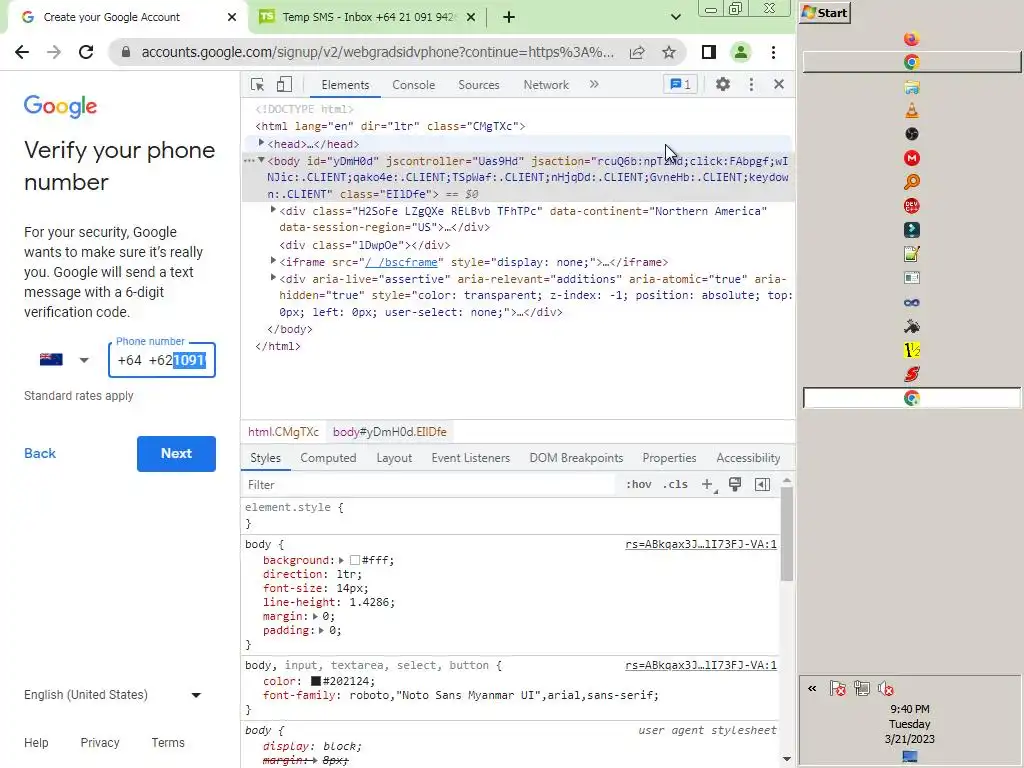Open the Accessibility tab
Image resolution: width=1024 pixels, height=768 pixels.
point(748,458)
